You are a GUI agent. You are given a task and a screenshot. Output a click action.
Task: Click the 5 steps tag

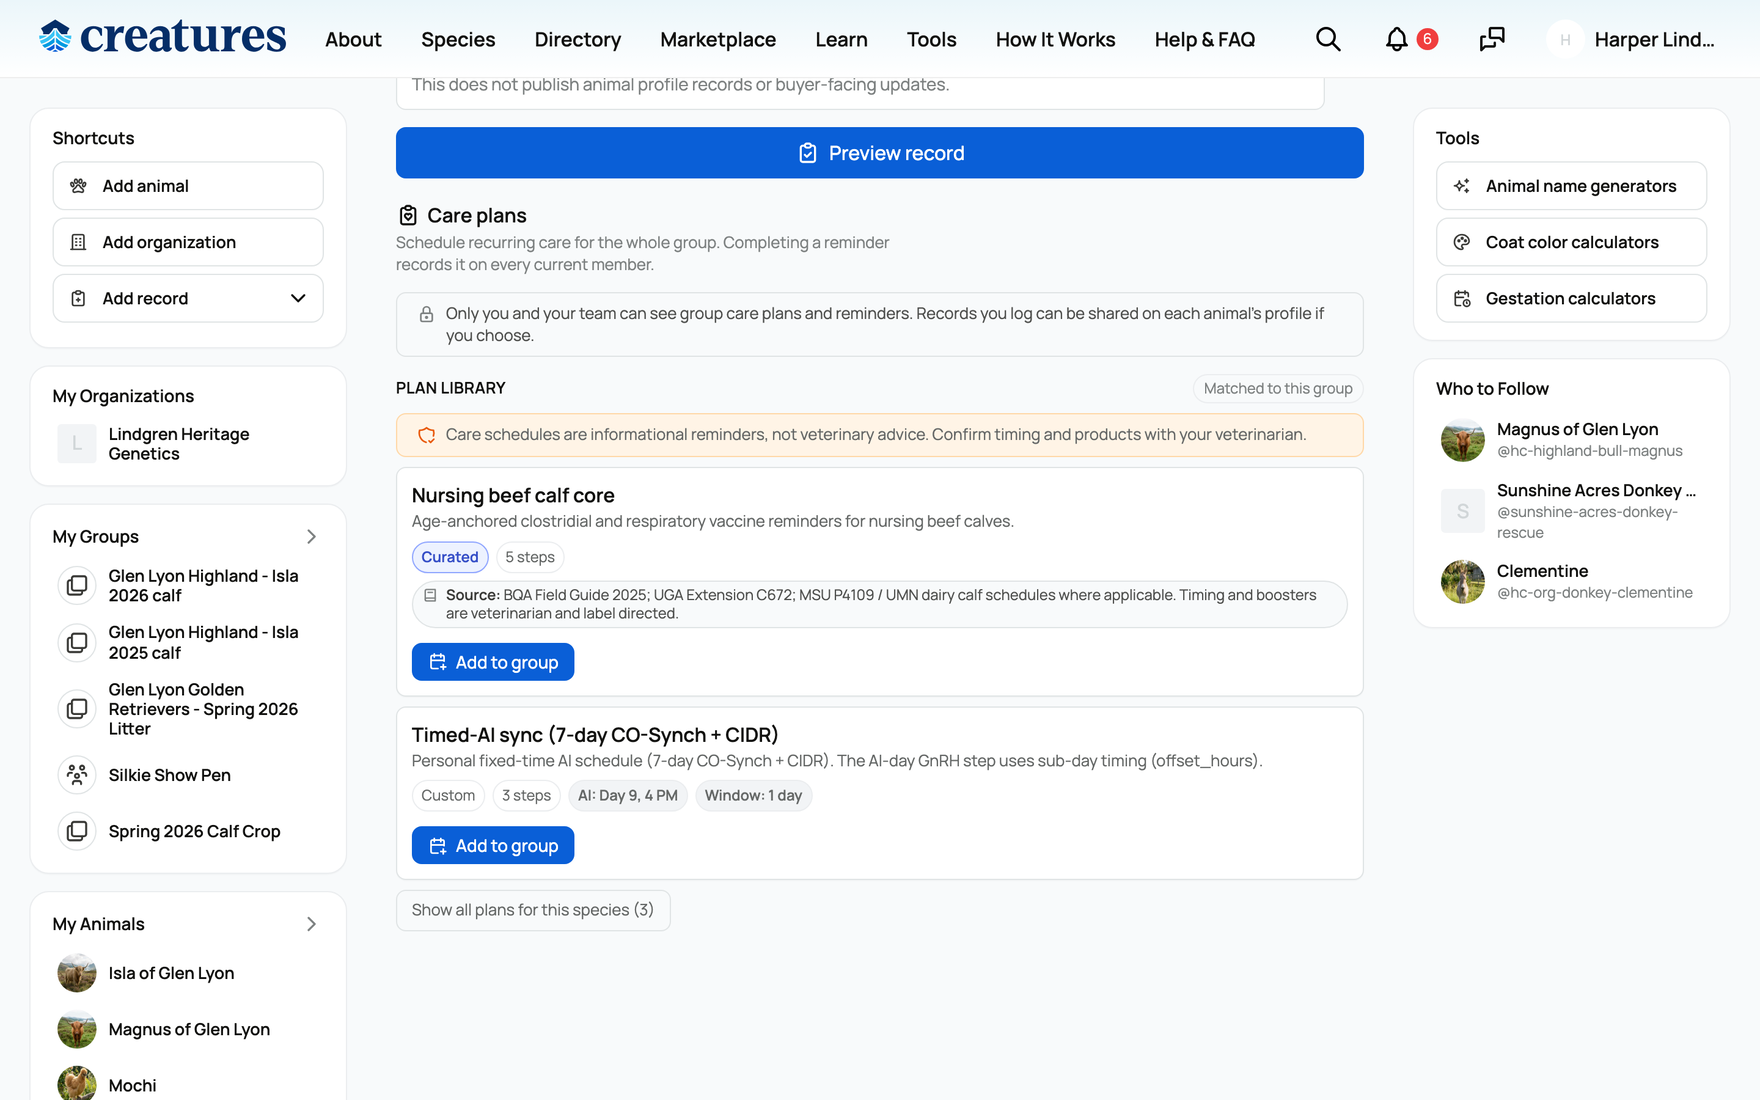click(x=530, y=557)
